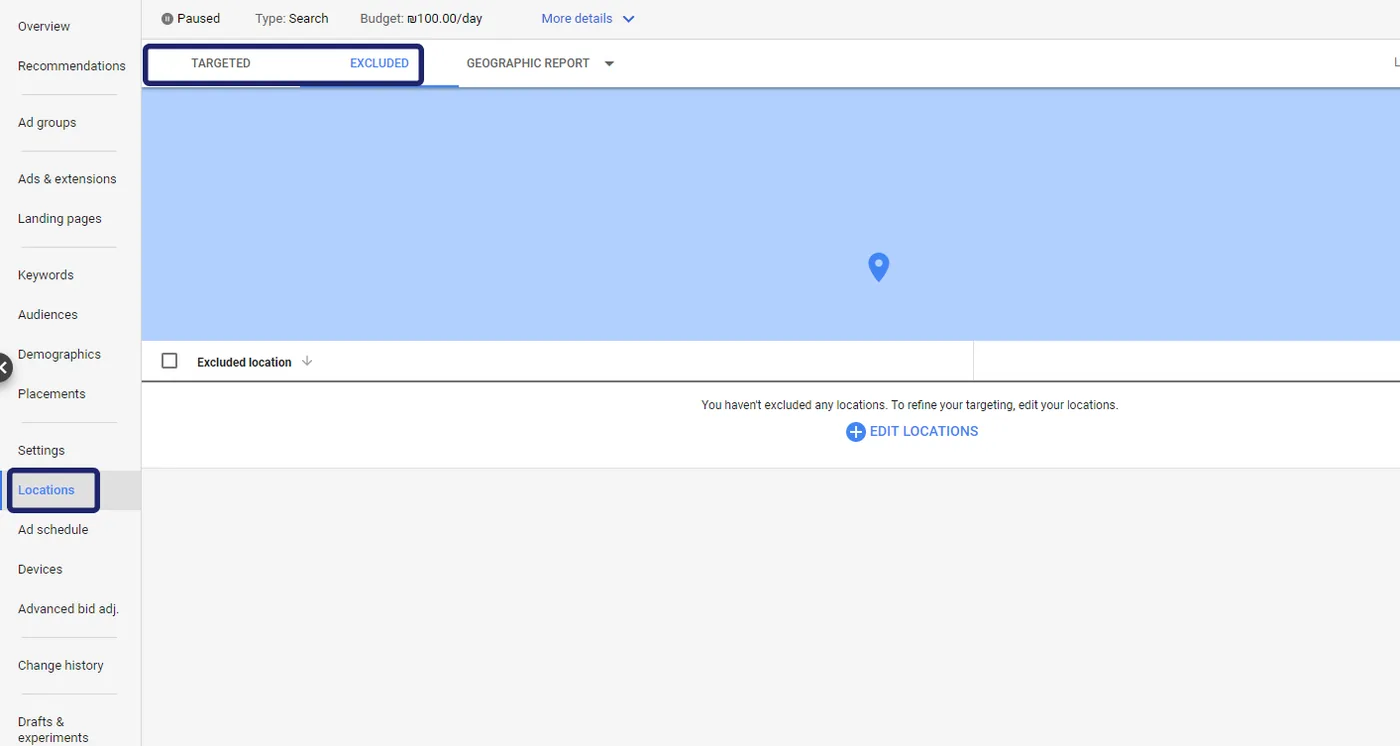Image resolution: width=1400 pixels, height=746 pixels.
Task: Click the plus icon beside Edit Locations
Action: (855, 432)
